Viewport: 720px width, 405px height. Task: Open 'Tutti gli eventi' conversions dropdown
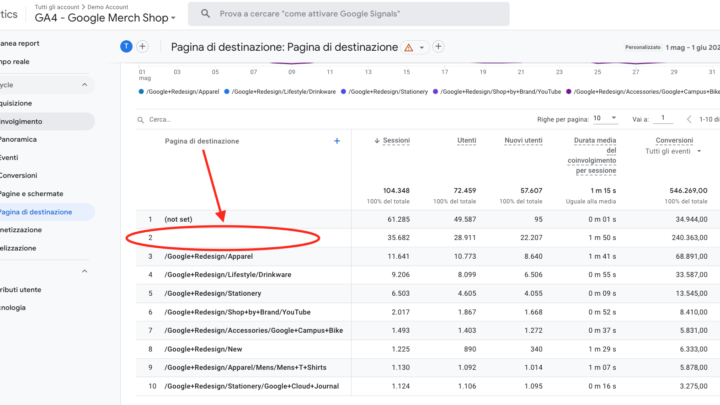pos(673,151)
